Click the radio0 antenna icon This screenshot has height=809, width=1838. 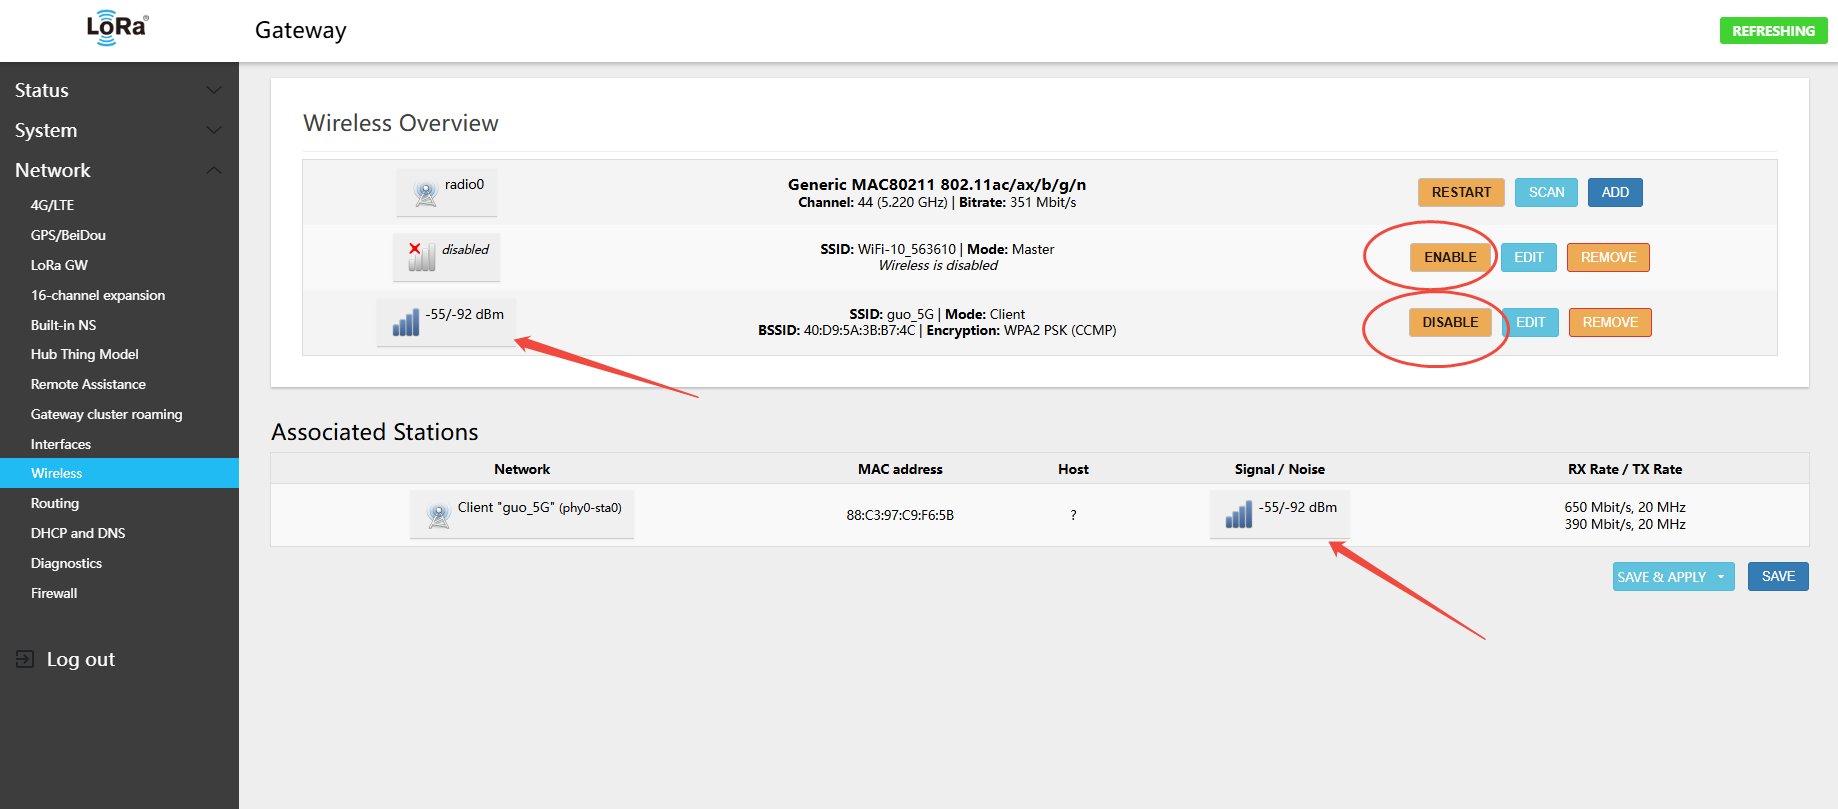point(426,193)
